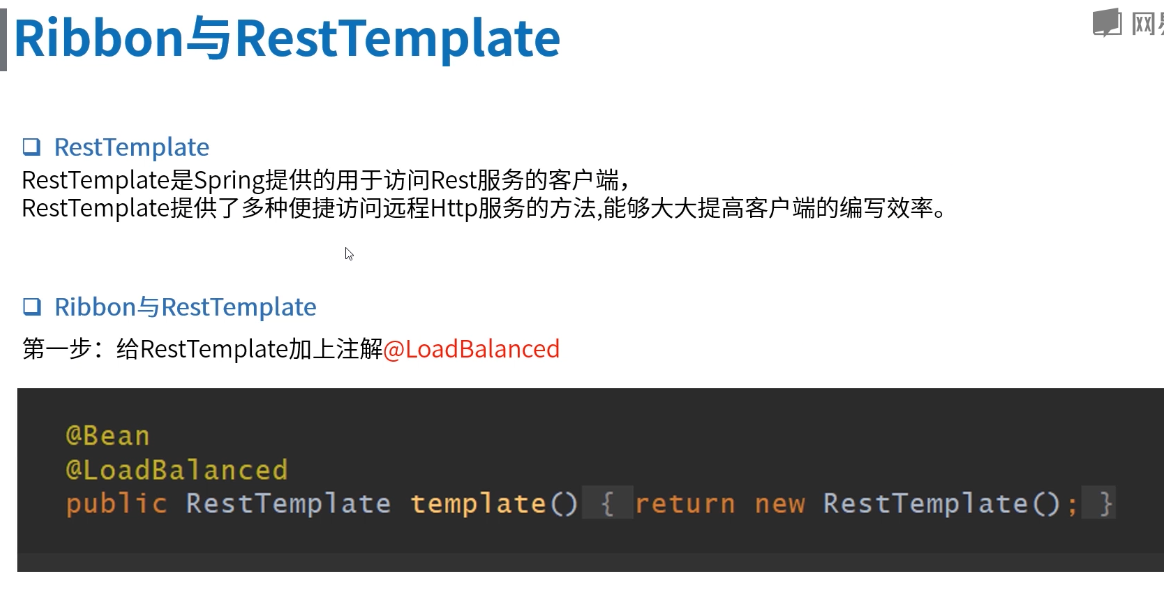1164x592 pixels.
Task: Click the @Bean annotation in code
Action: tap(108, 435)
